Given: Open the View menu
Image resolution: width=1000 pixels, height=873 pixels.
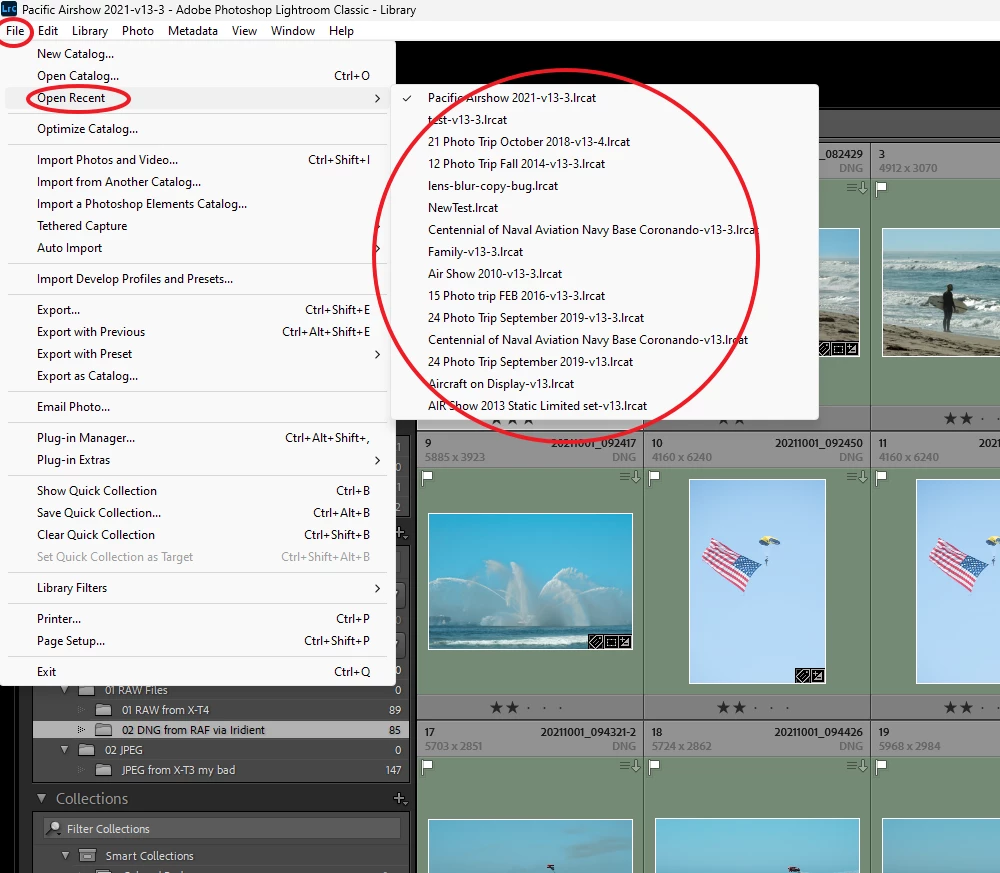Looking at the screenshot, I should [x=244, y=31].
